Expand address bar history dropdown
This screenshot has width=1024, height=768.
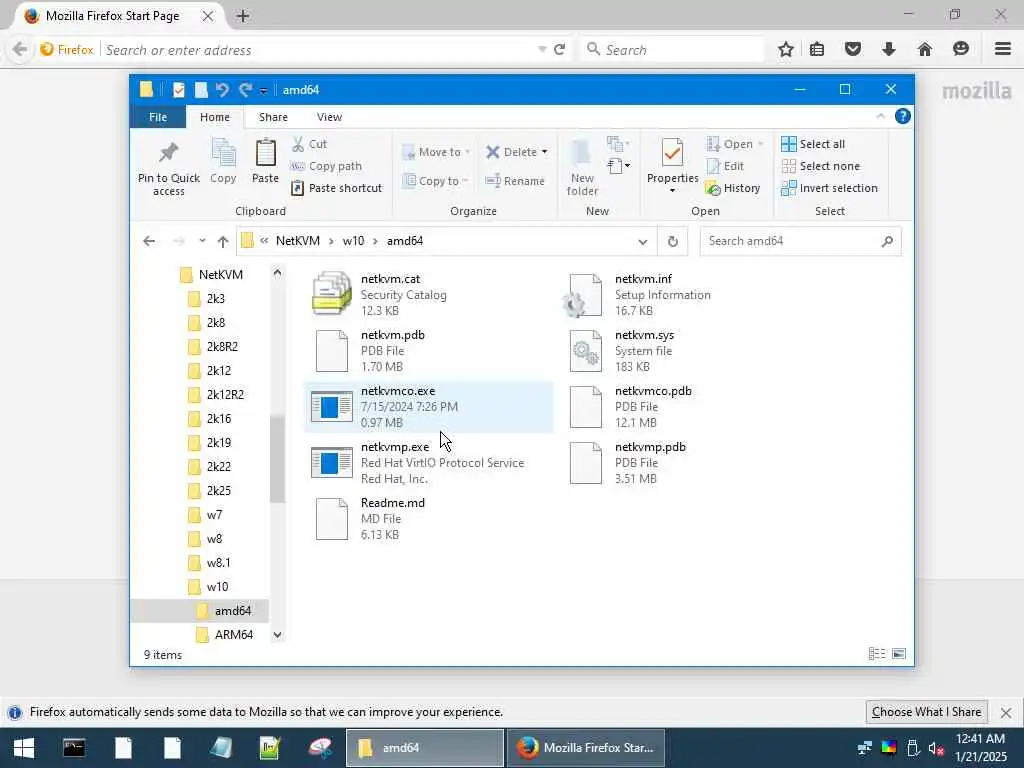coord(643,242)
